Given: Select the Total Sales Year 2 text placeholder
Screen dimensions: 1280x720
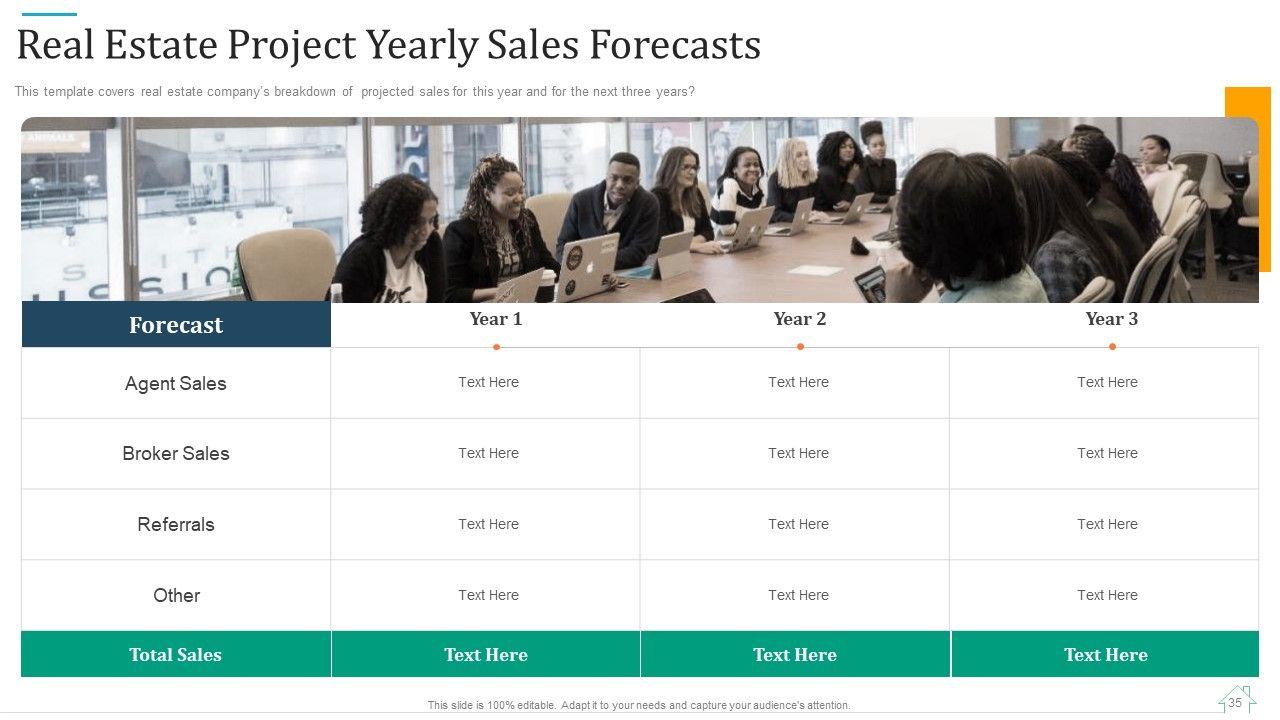Looking at the screenshot, I should point(795,655).
